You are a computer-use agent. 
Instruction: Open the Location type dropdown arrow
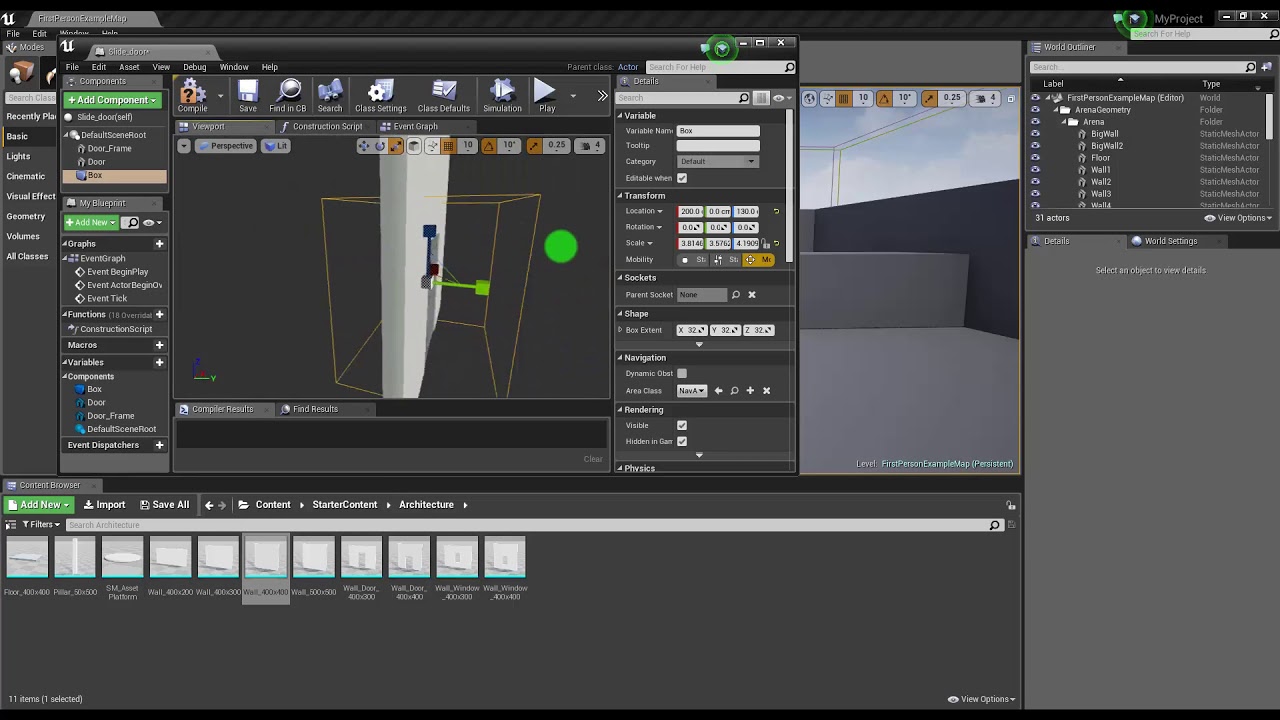[x=660, y=212]
